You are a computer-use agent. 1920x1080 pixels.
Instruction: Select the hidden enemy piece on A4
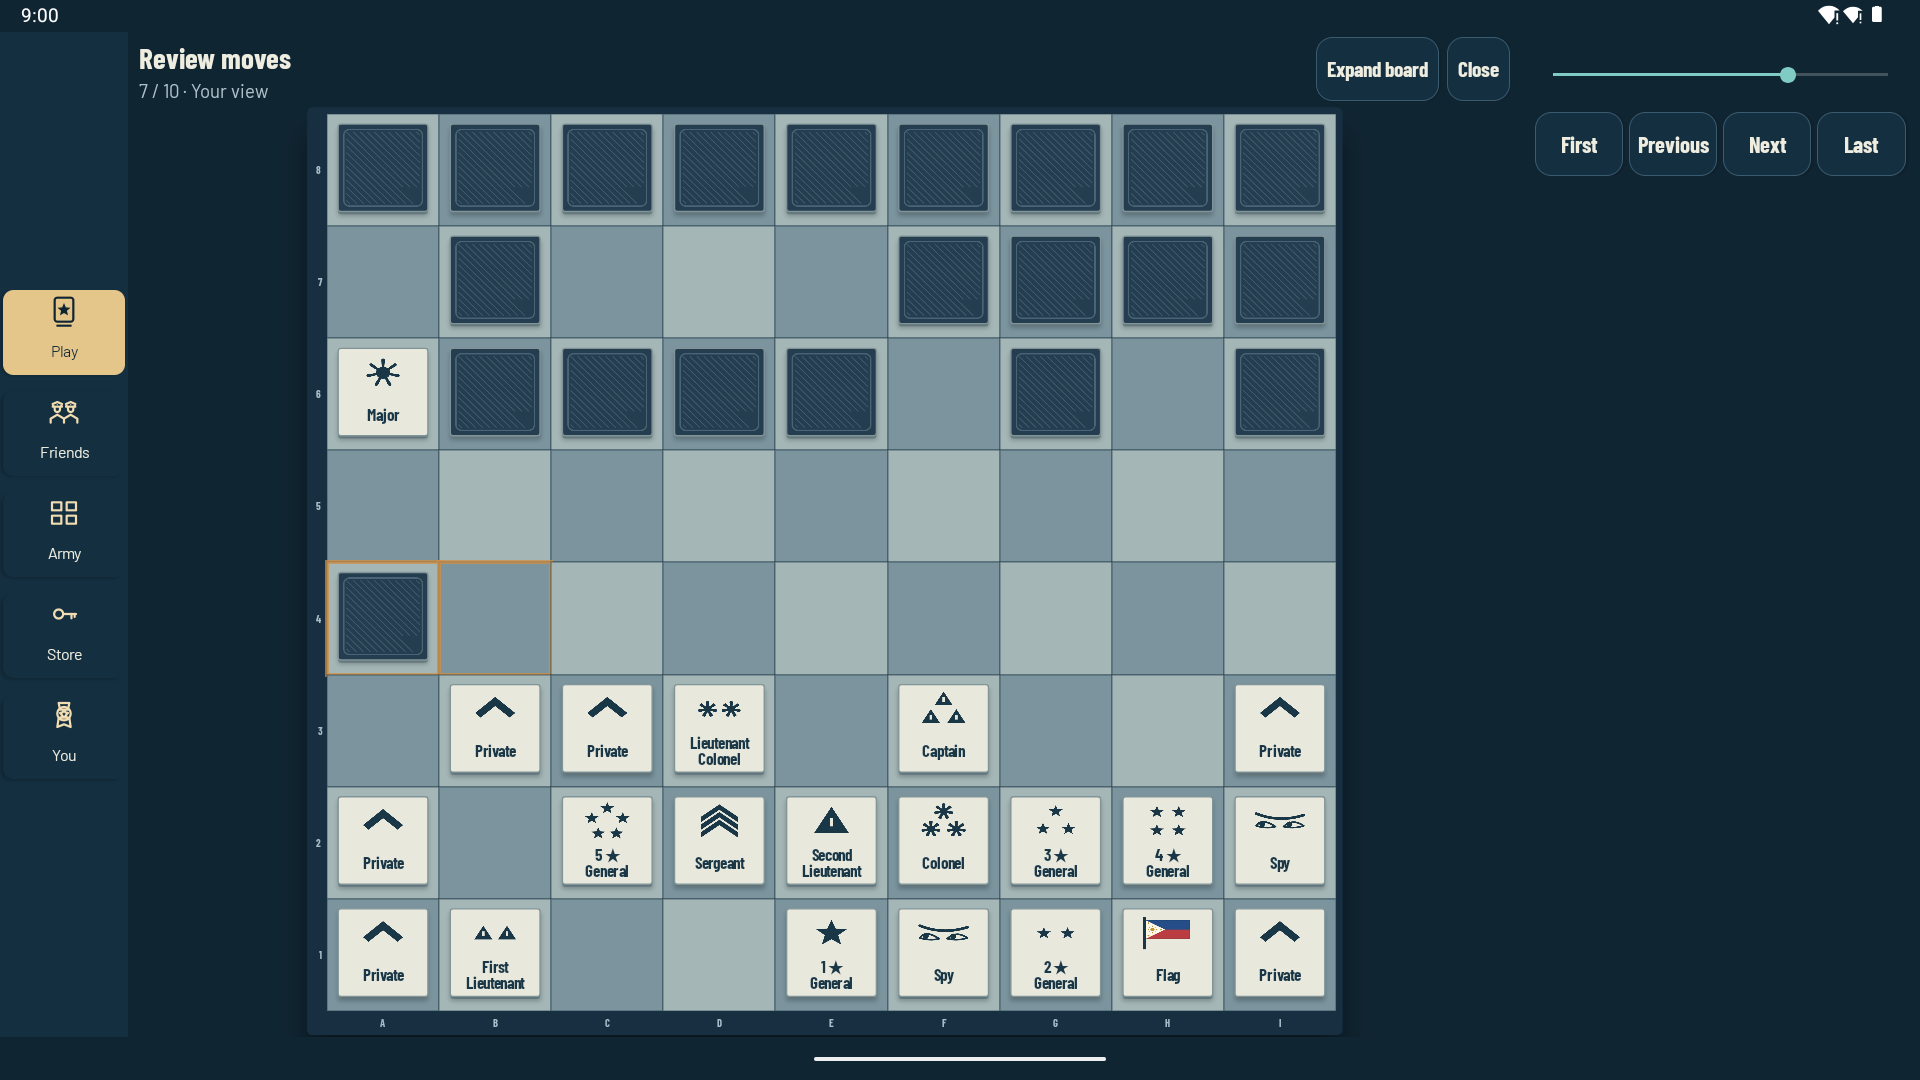(x=383, y=617)
